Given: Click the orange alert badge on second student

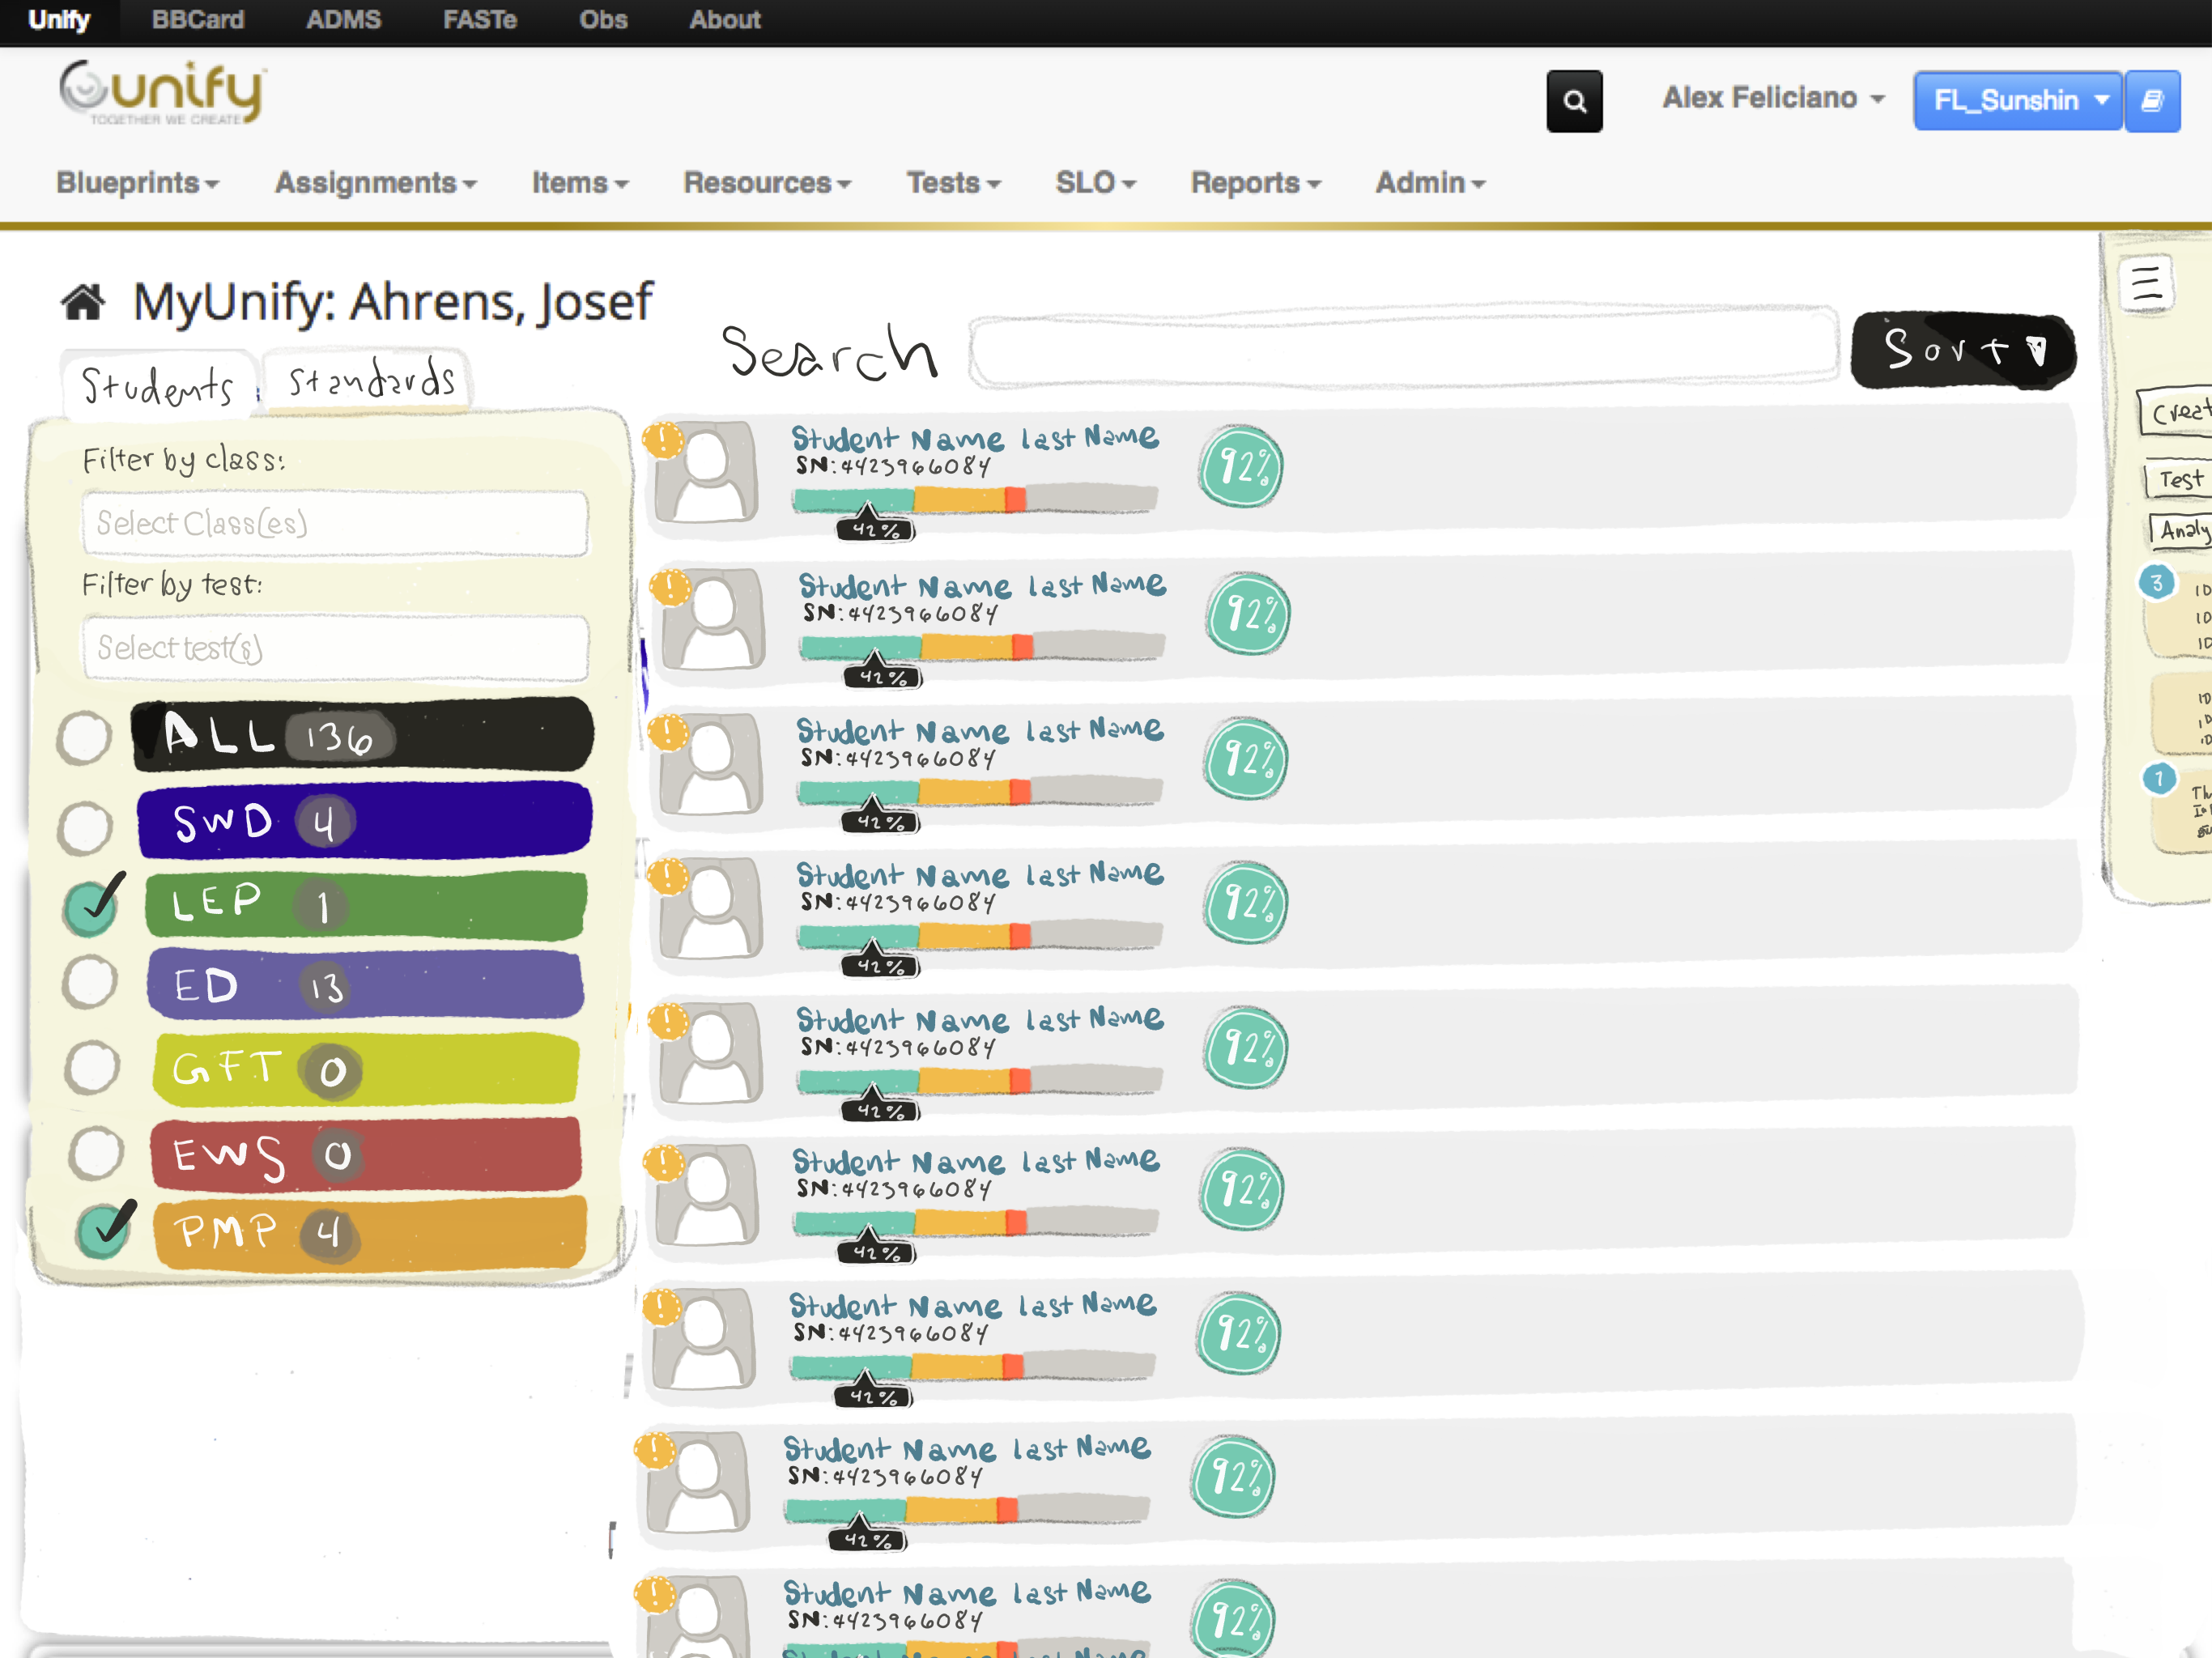Looking at the screenshot, I should [670, 586].
